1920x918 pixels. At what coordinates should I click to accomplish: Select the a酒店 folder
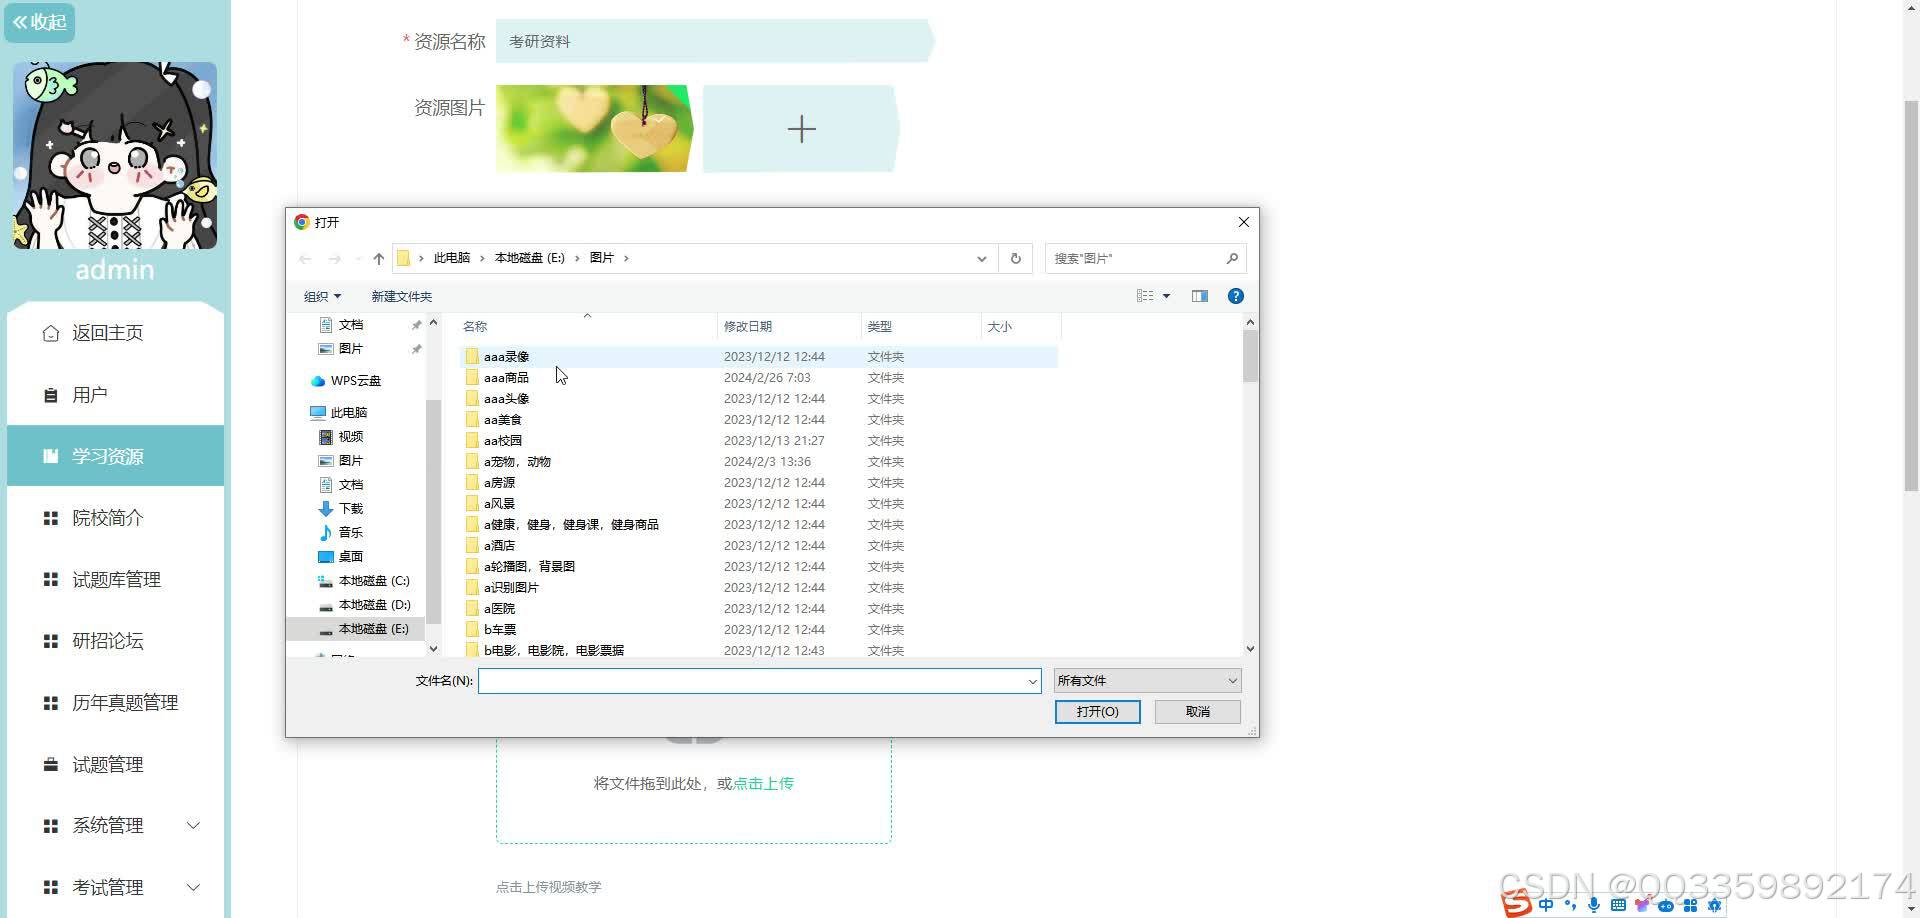pos(760,546)
